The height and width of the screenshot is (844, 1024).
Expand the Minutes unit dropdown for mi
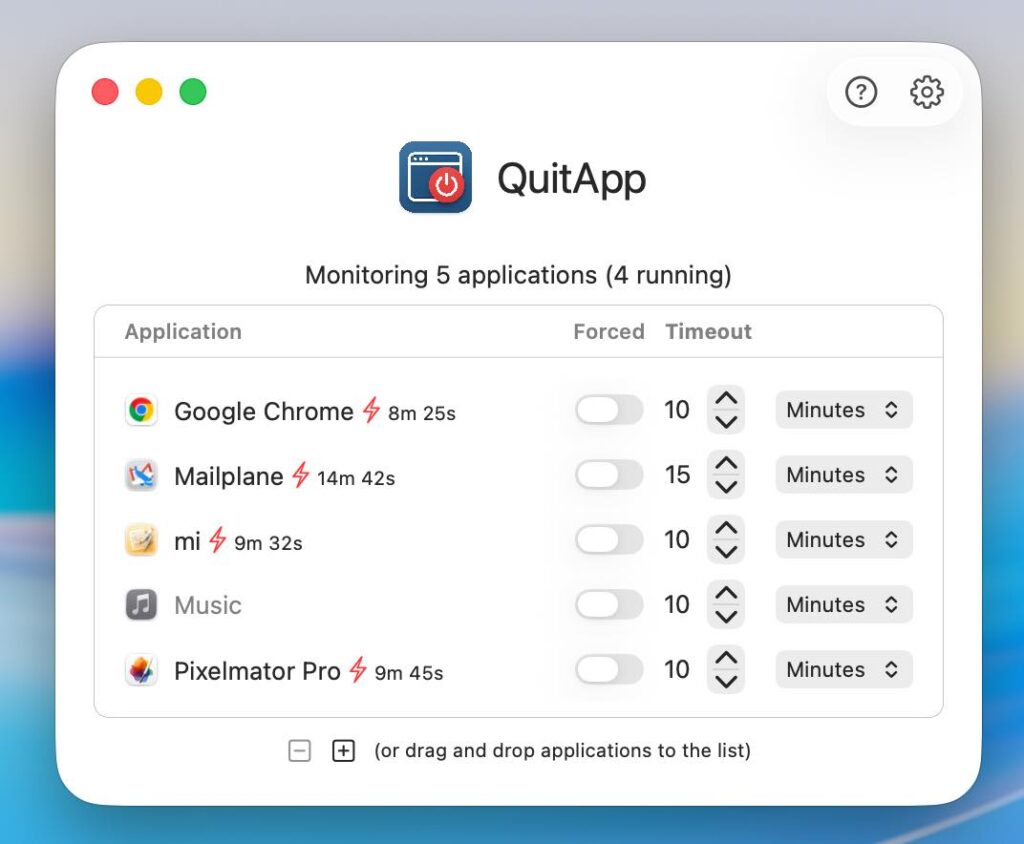[843, 540]
